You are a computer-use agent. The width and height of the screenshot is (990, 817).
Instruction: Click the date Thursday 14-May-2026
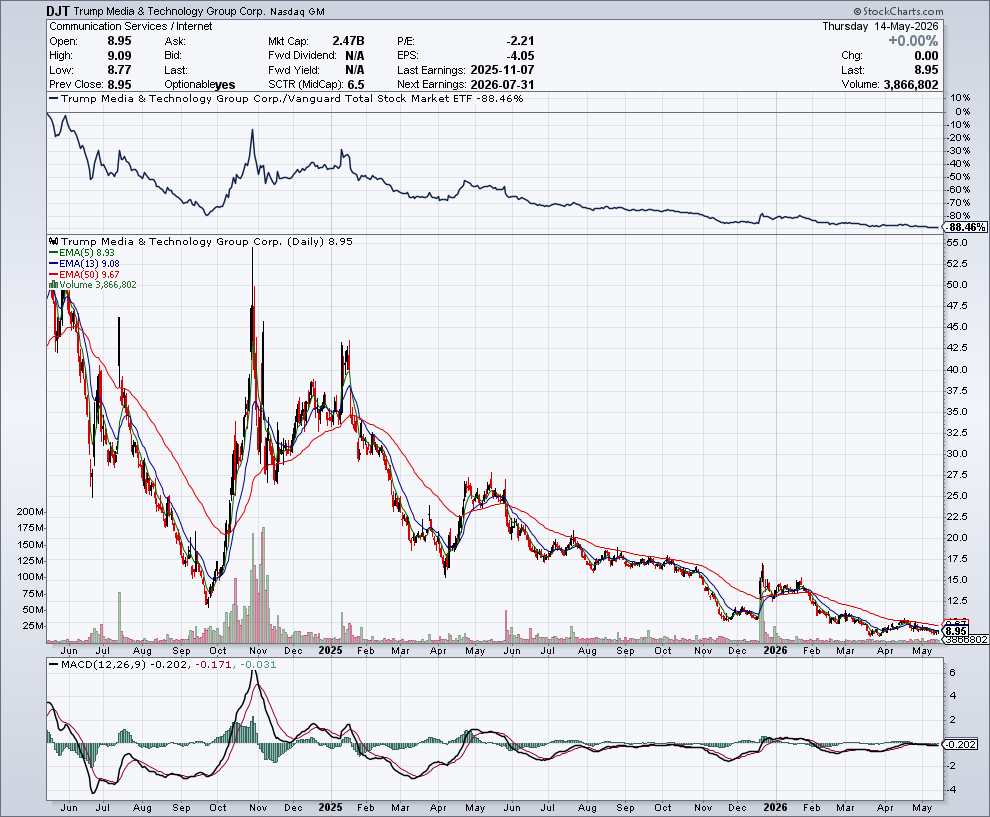[x=880, y=27]
